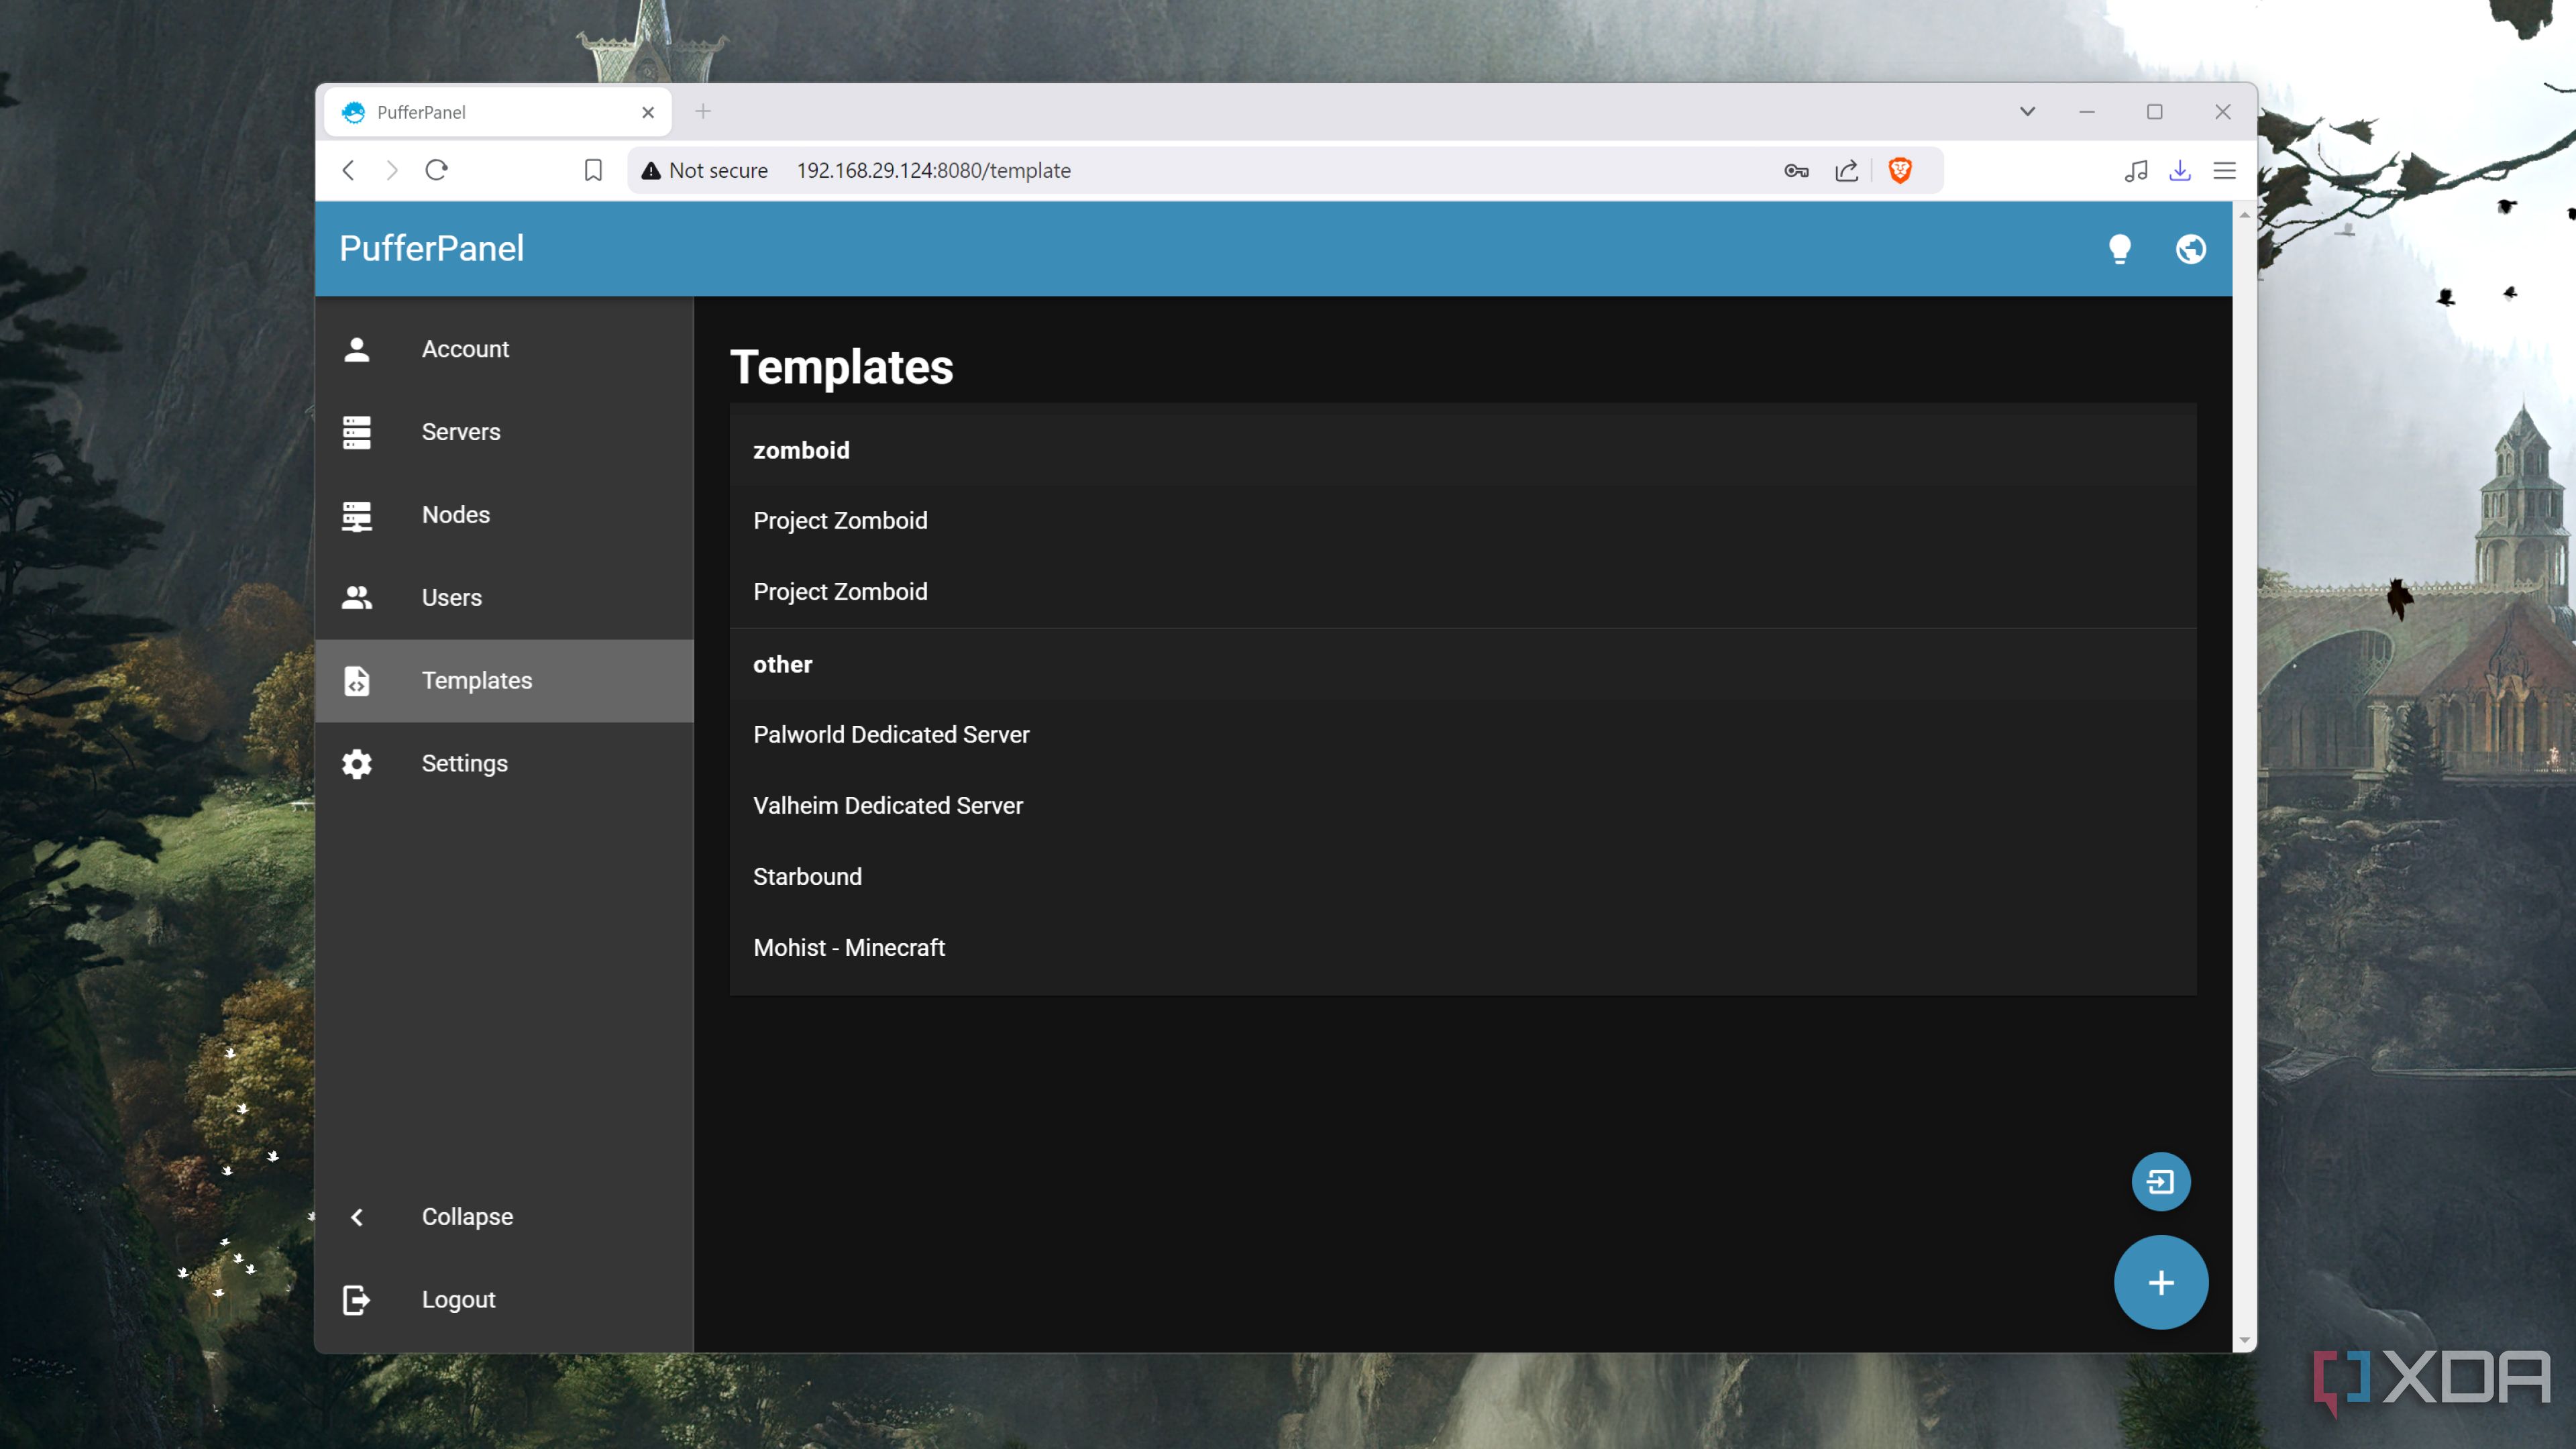Open the Brave Shields lion icon
The height and width of the screenshot is (1449, 2576).
pyautogui.click(x=1900, y=171)
